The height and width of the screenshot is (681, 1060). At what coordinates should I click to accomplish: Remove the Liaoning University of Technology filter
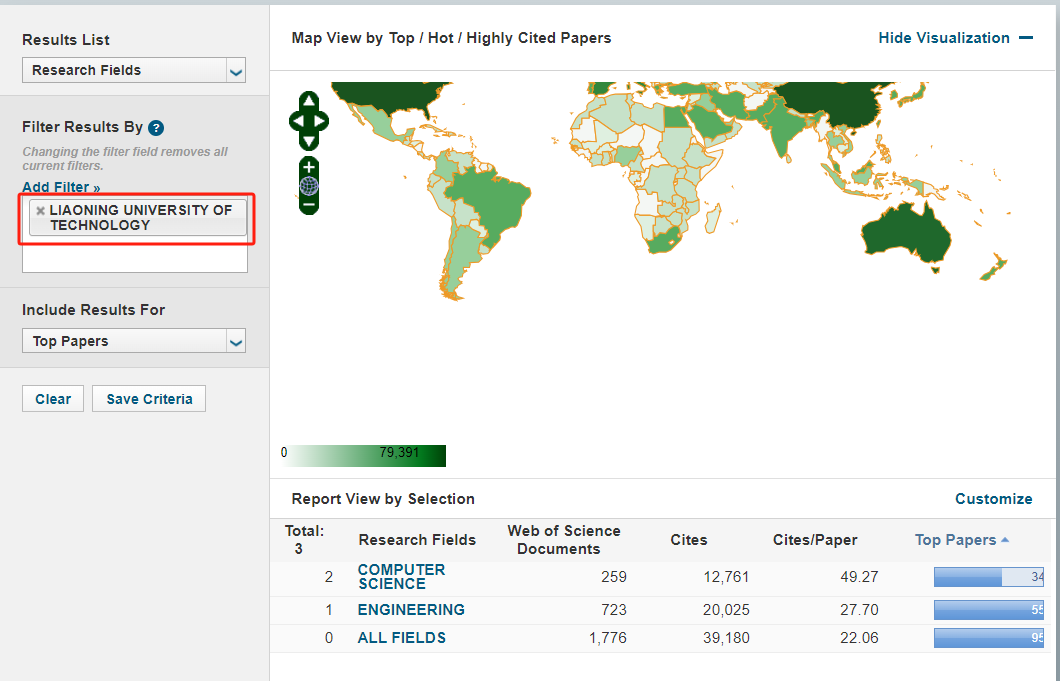click(40, 211)
